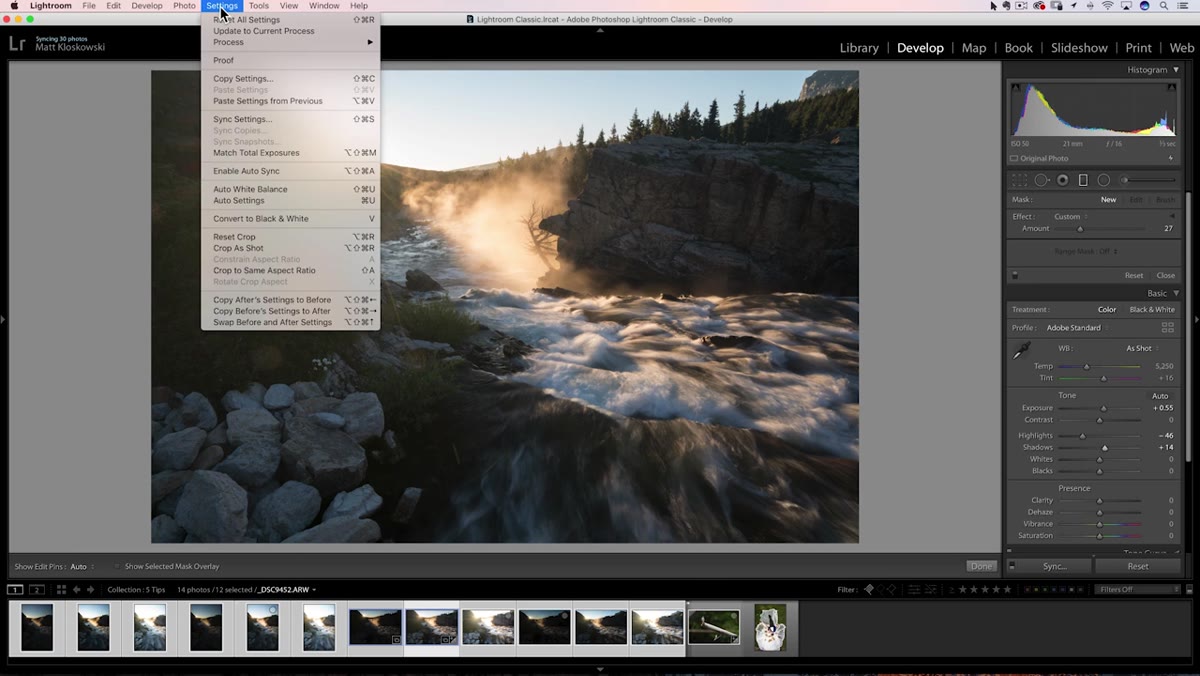Select the Graduated Filter tool

coord(1083,180)
